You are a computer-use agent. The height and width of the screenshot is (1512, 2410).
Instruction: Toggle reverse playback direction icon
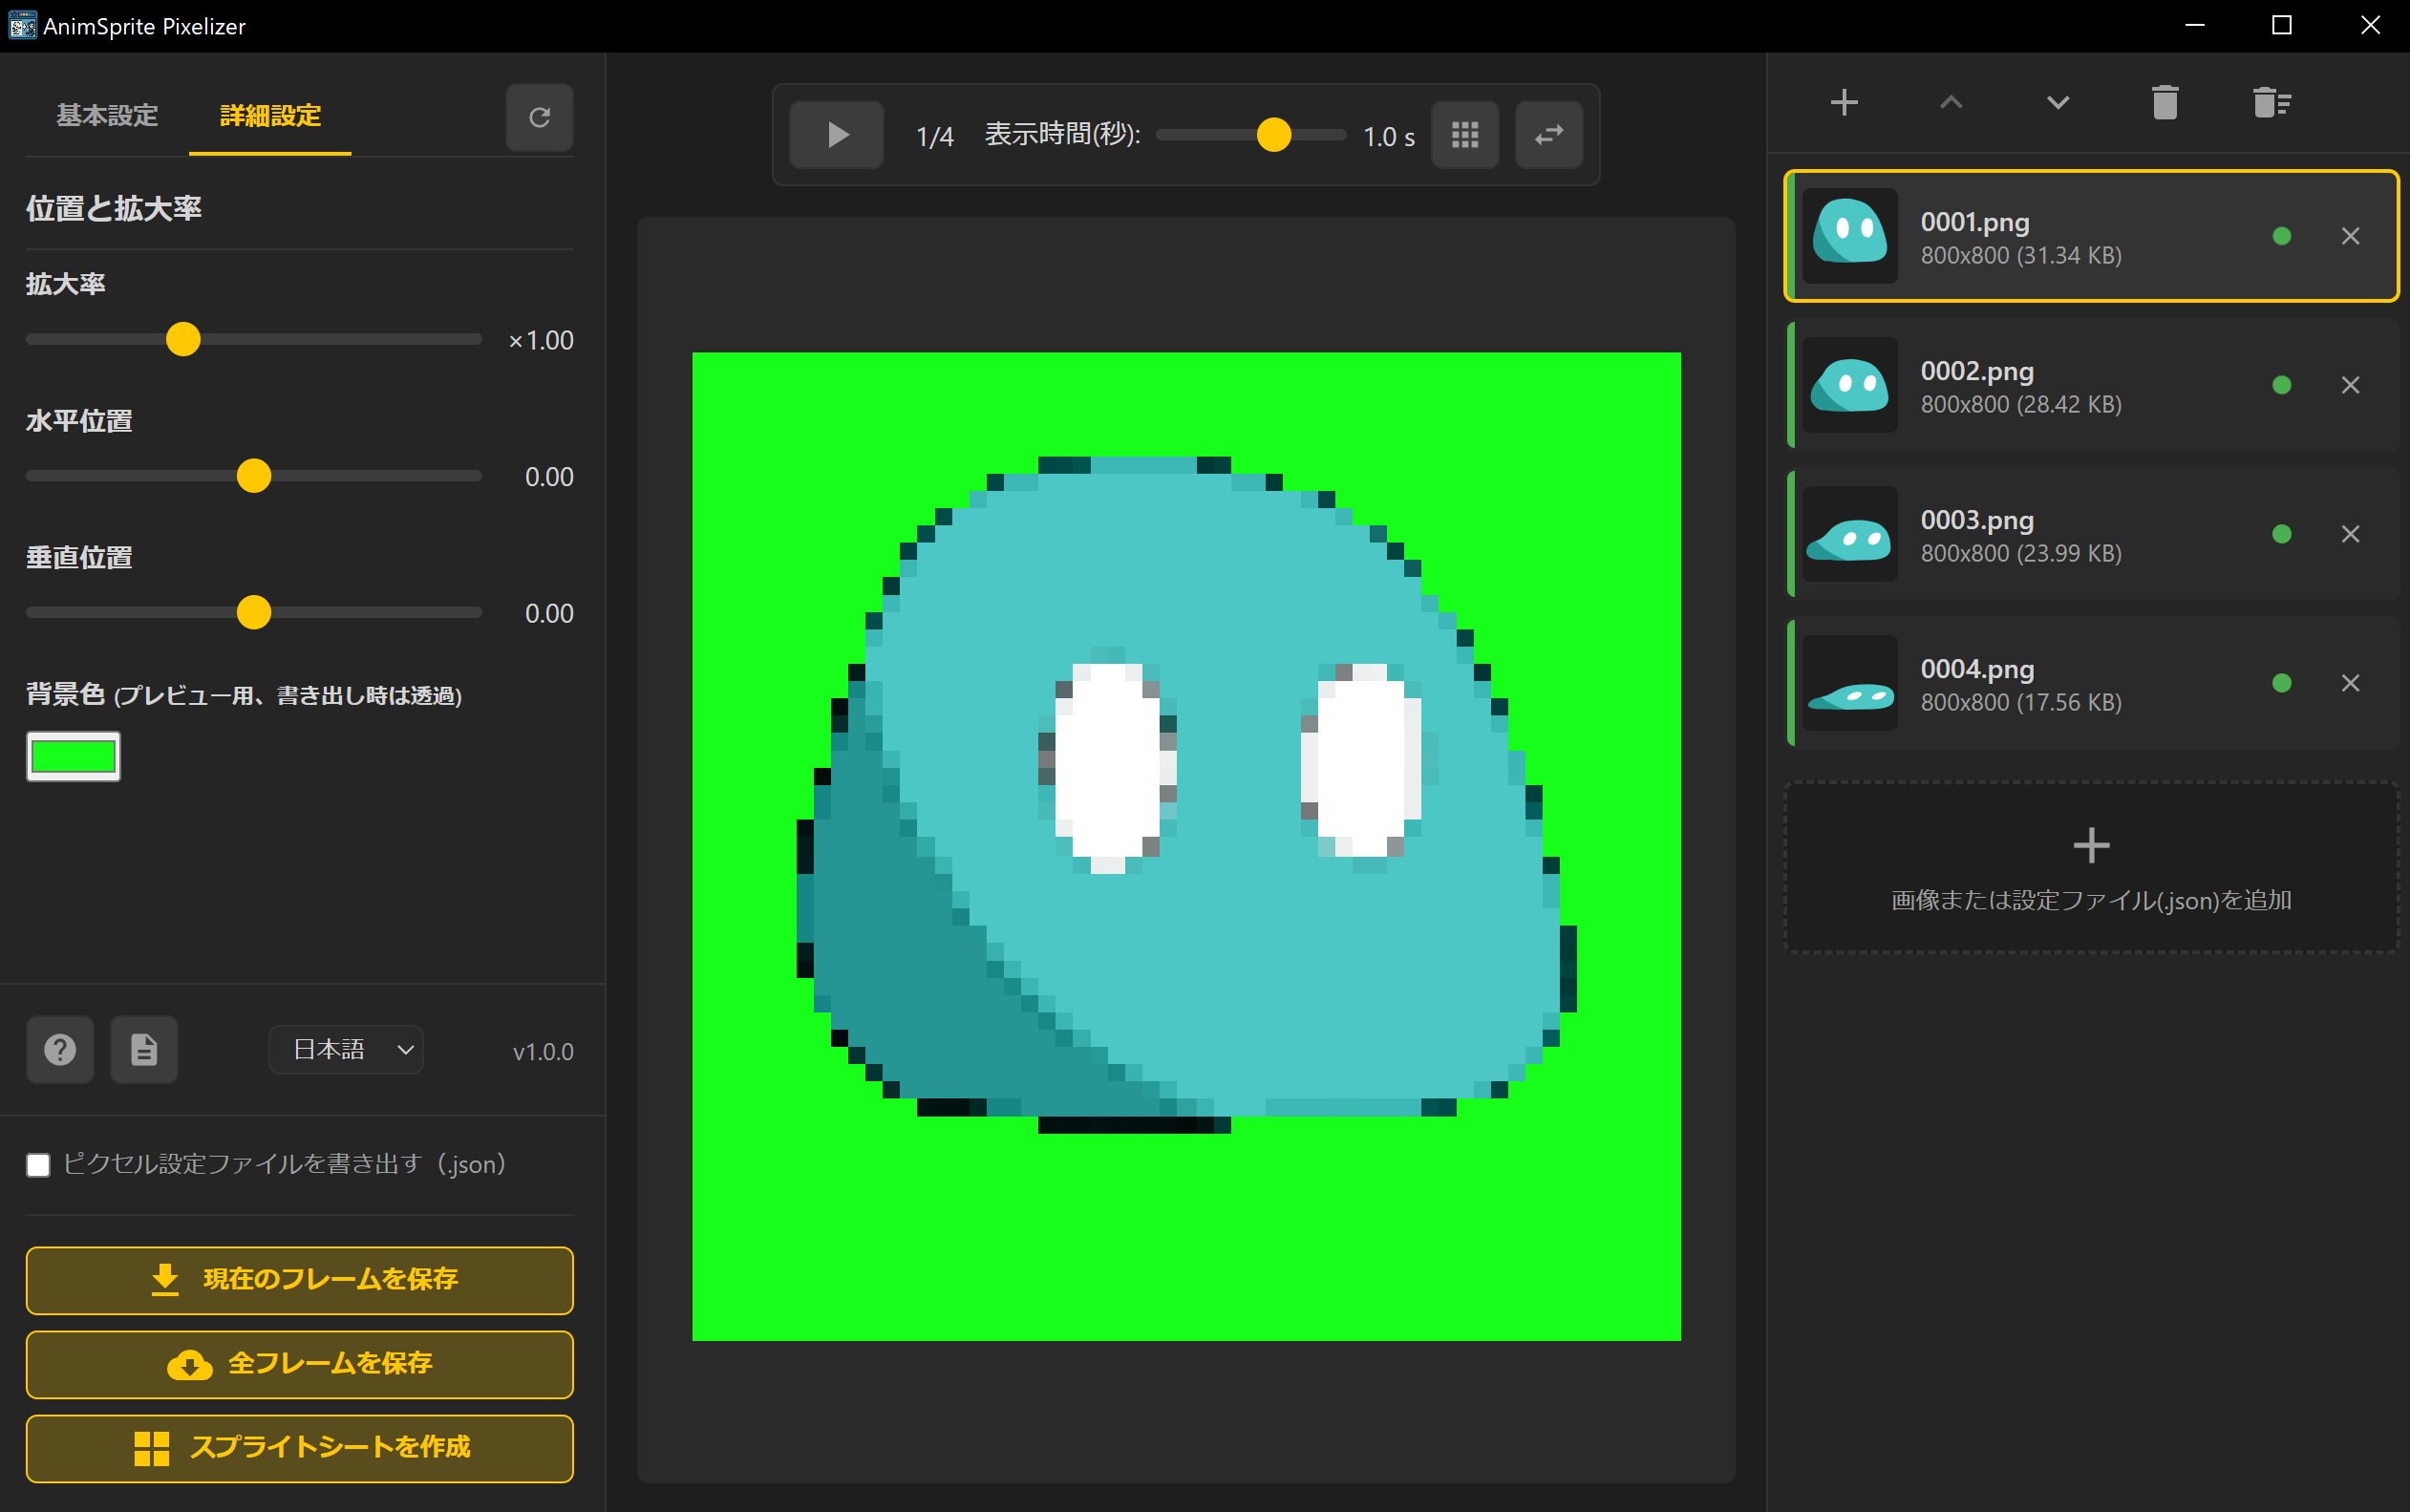[1548, 134]
